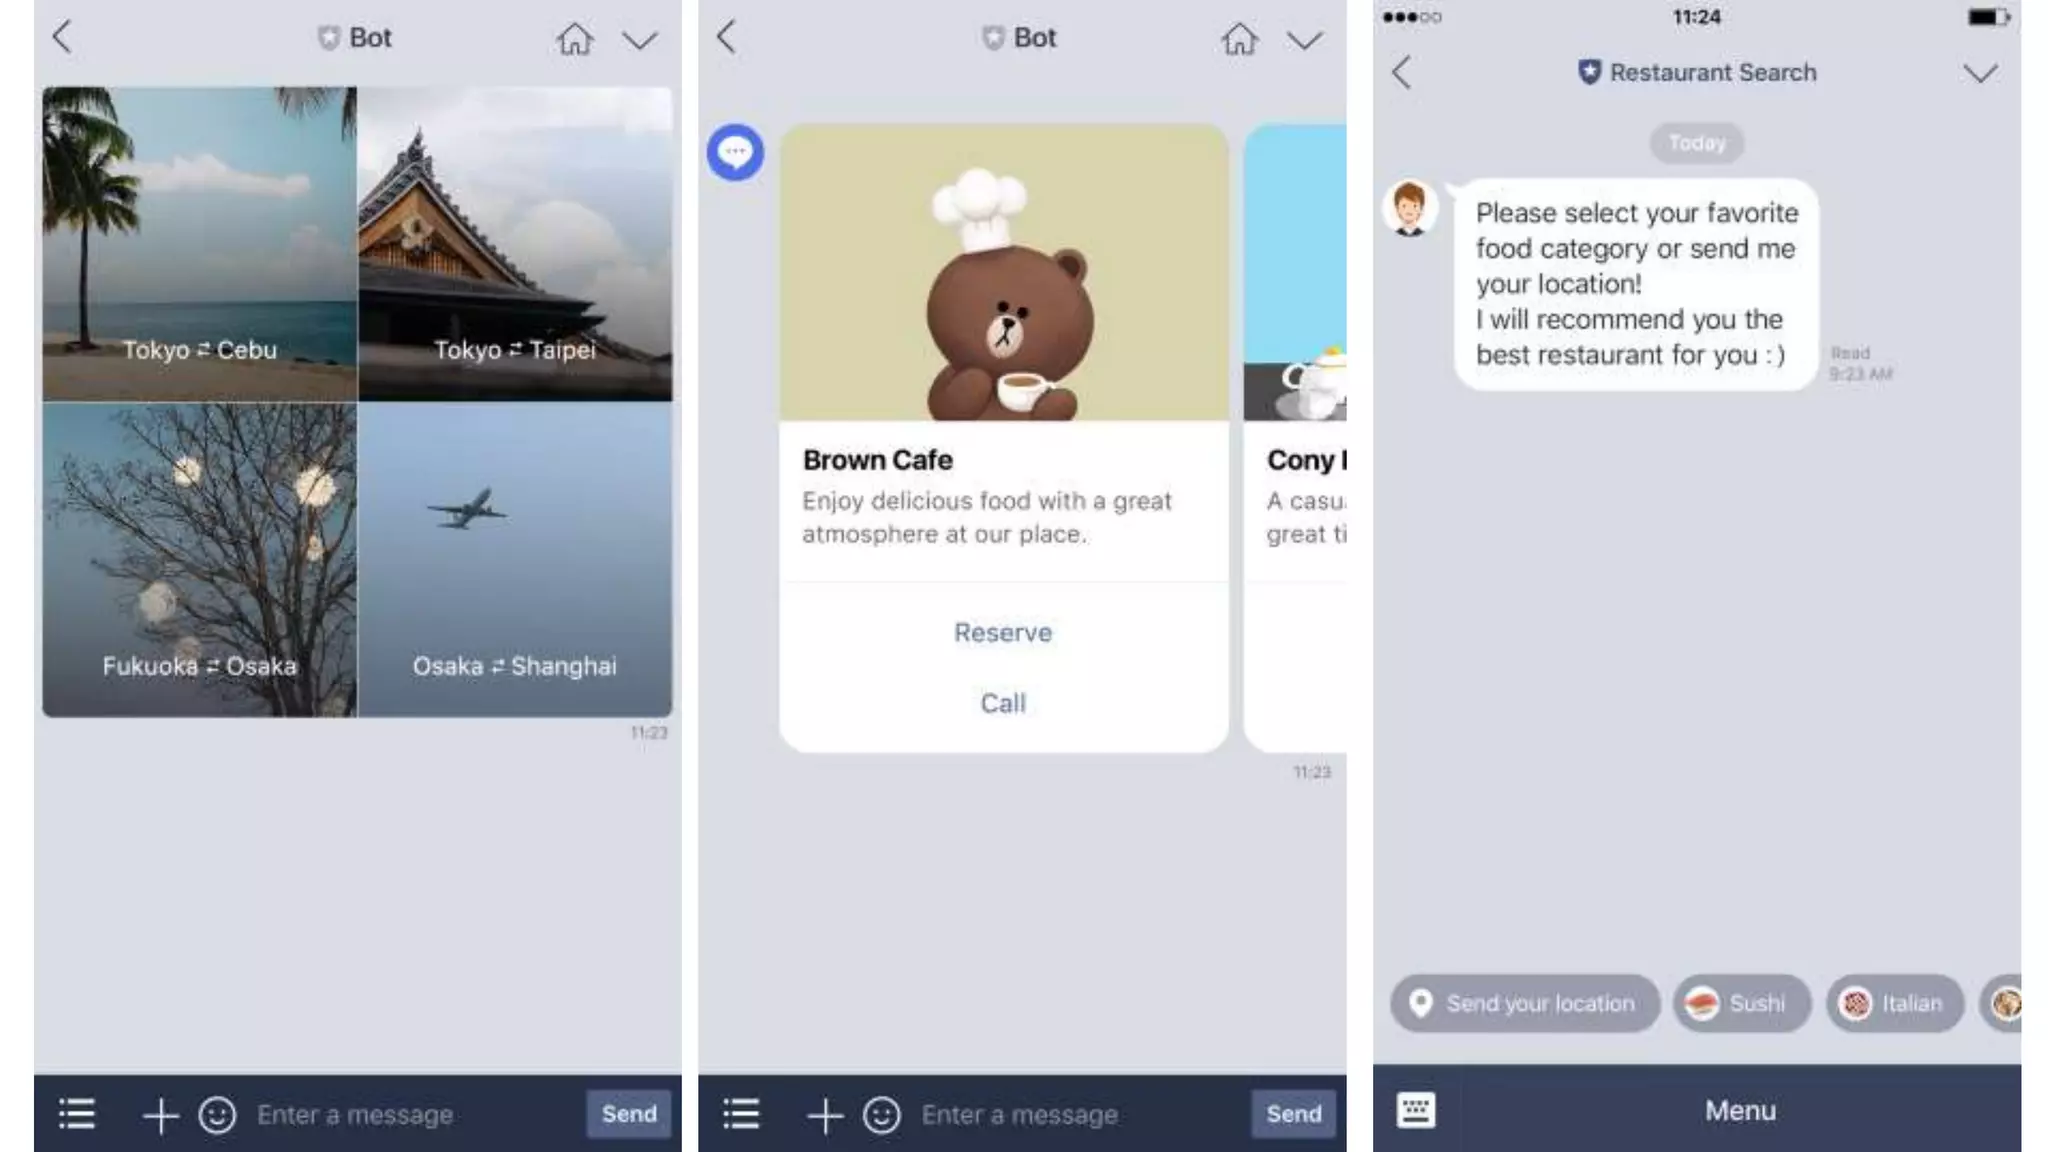Open Tokyo–Taipei route image
Screen dimensions: 2048x1152
click(x=516, y=244)
